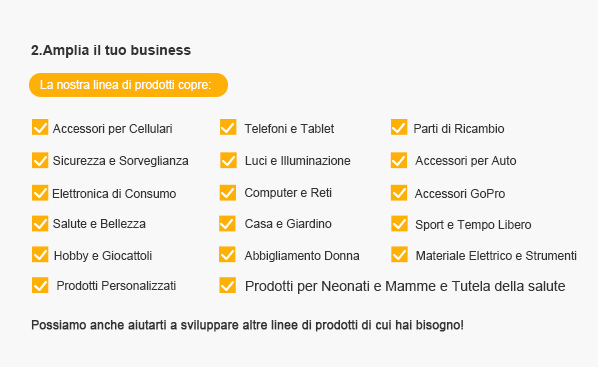Viewport: 598px width, 367px height.
Task: Click the checkmark beside Accessori GoPro
Action: coord(399,193)
